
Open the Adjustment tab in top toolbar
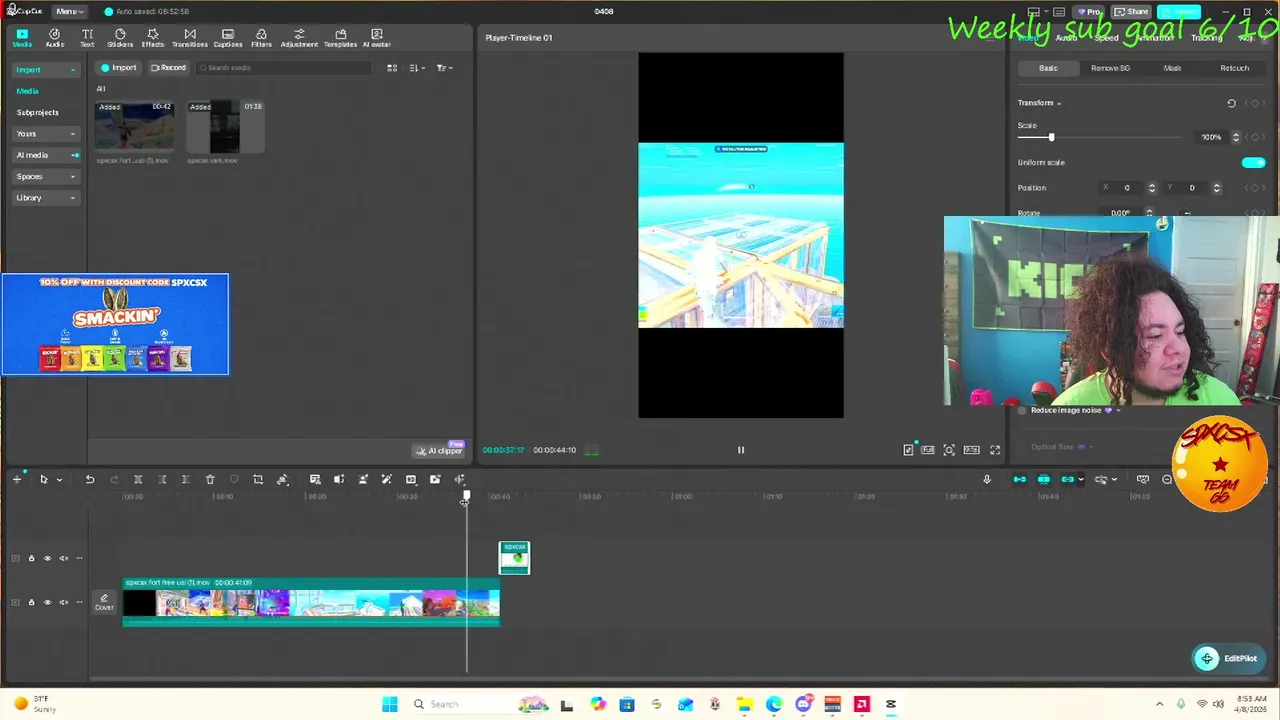pos(299,38)
